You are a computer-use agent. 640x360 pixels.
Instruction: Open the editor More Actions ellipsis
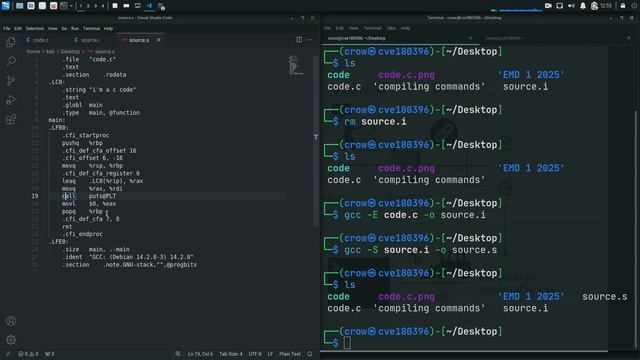(309, 40)
